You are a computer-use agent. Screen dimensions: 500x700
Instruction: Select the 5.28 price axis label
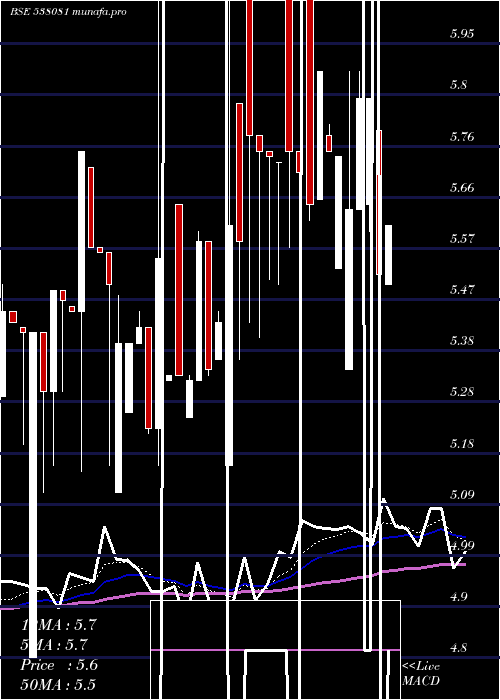pyautogui.click(x=462, y=392)
